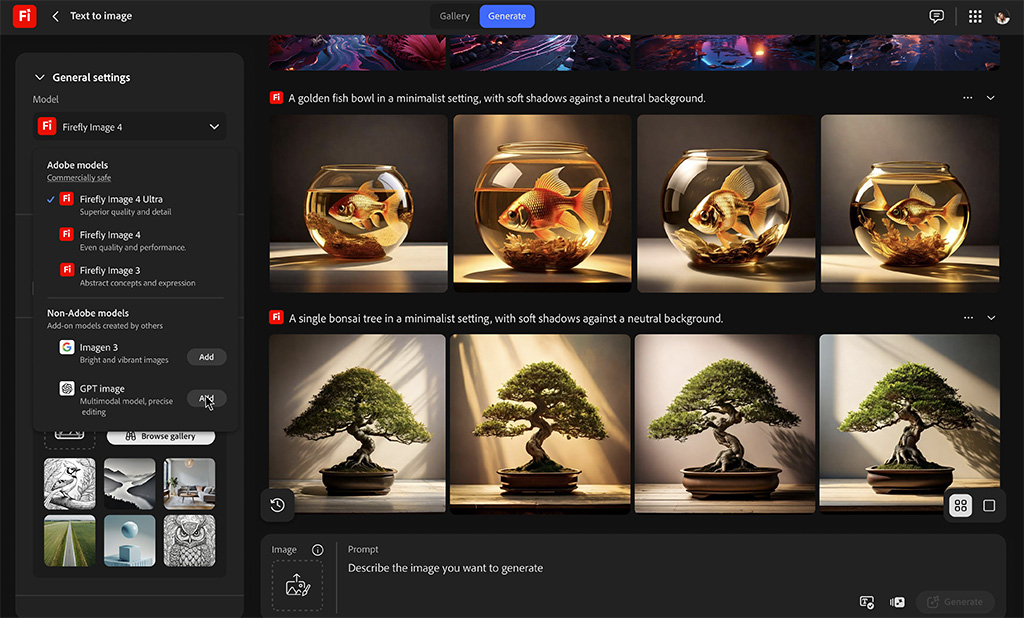Click the disabled Generate button at bottom
Screen dimensions: 1024x618
(955, 602)
